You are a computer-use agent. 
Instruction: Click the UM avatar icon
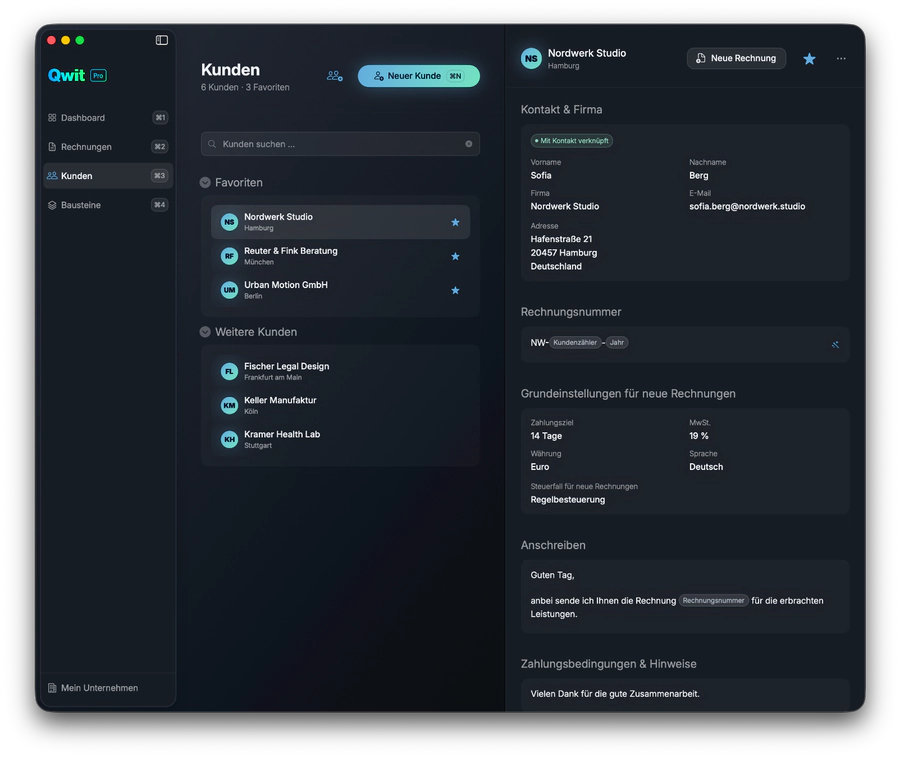230,290
